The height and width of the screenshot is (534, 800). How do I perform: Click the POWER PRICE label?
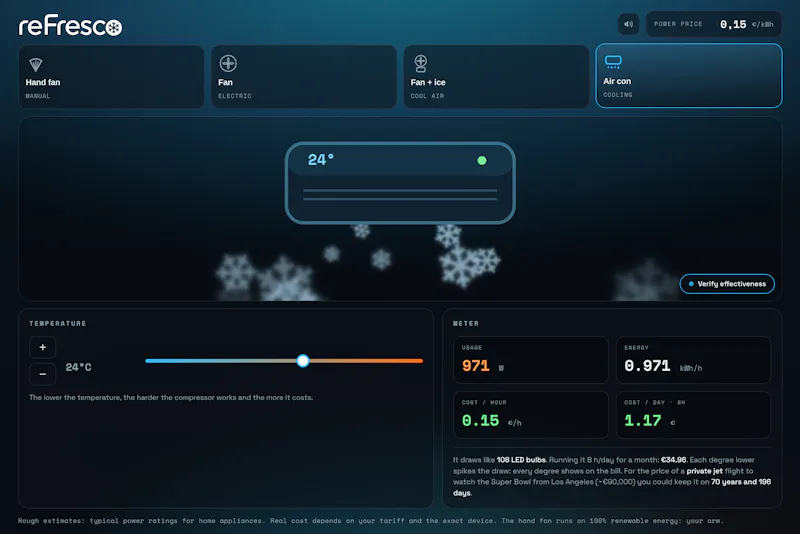coord(678,24)
